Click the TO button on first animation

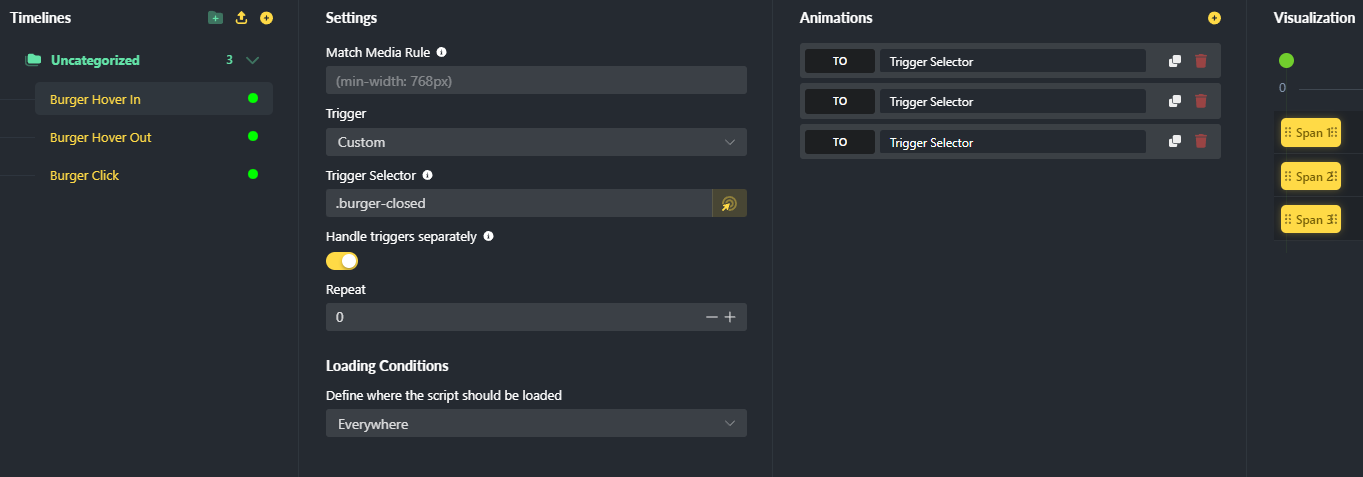tap(840, 61)
